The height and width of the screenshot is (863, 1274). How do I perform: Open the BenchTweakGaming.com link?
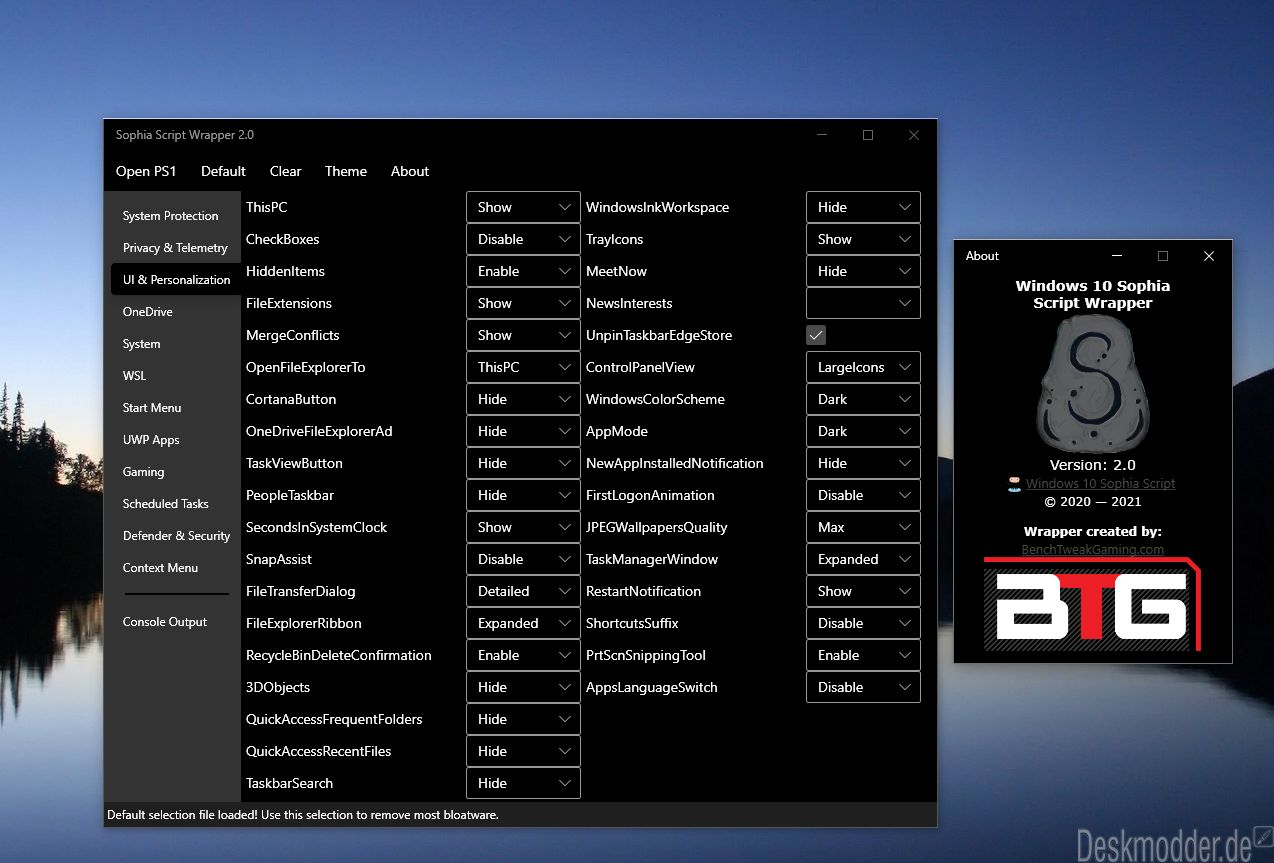(1093, 549)
